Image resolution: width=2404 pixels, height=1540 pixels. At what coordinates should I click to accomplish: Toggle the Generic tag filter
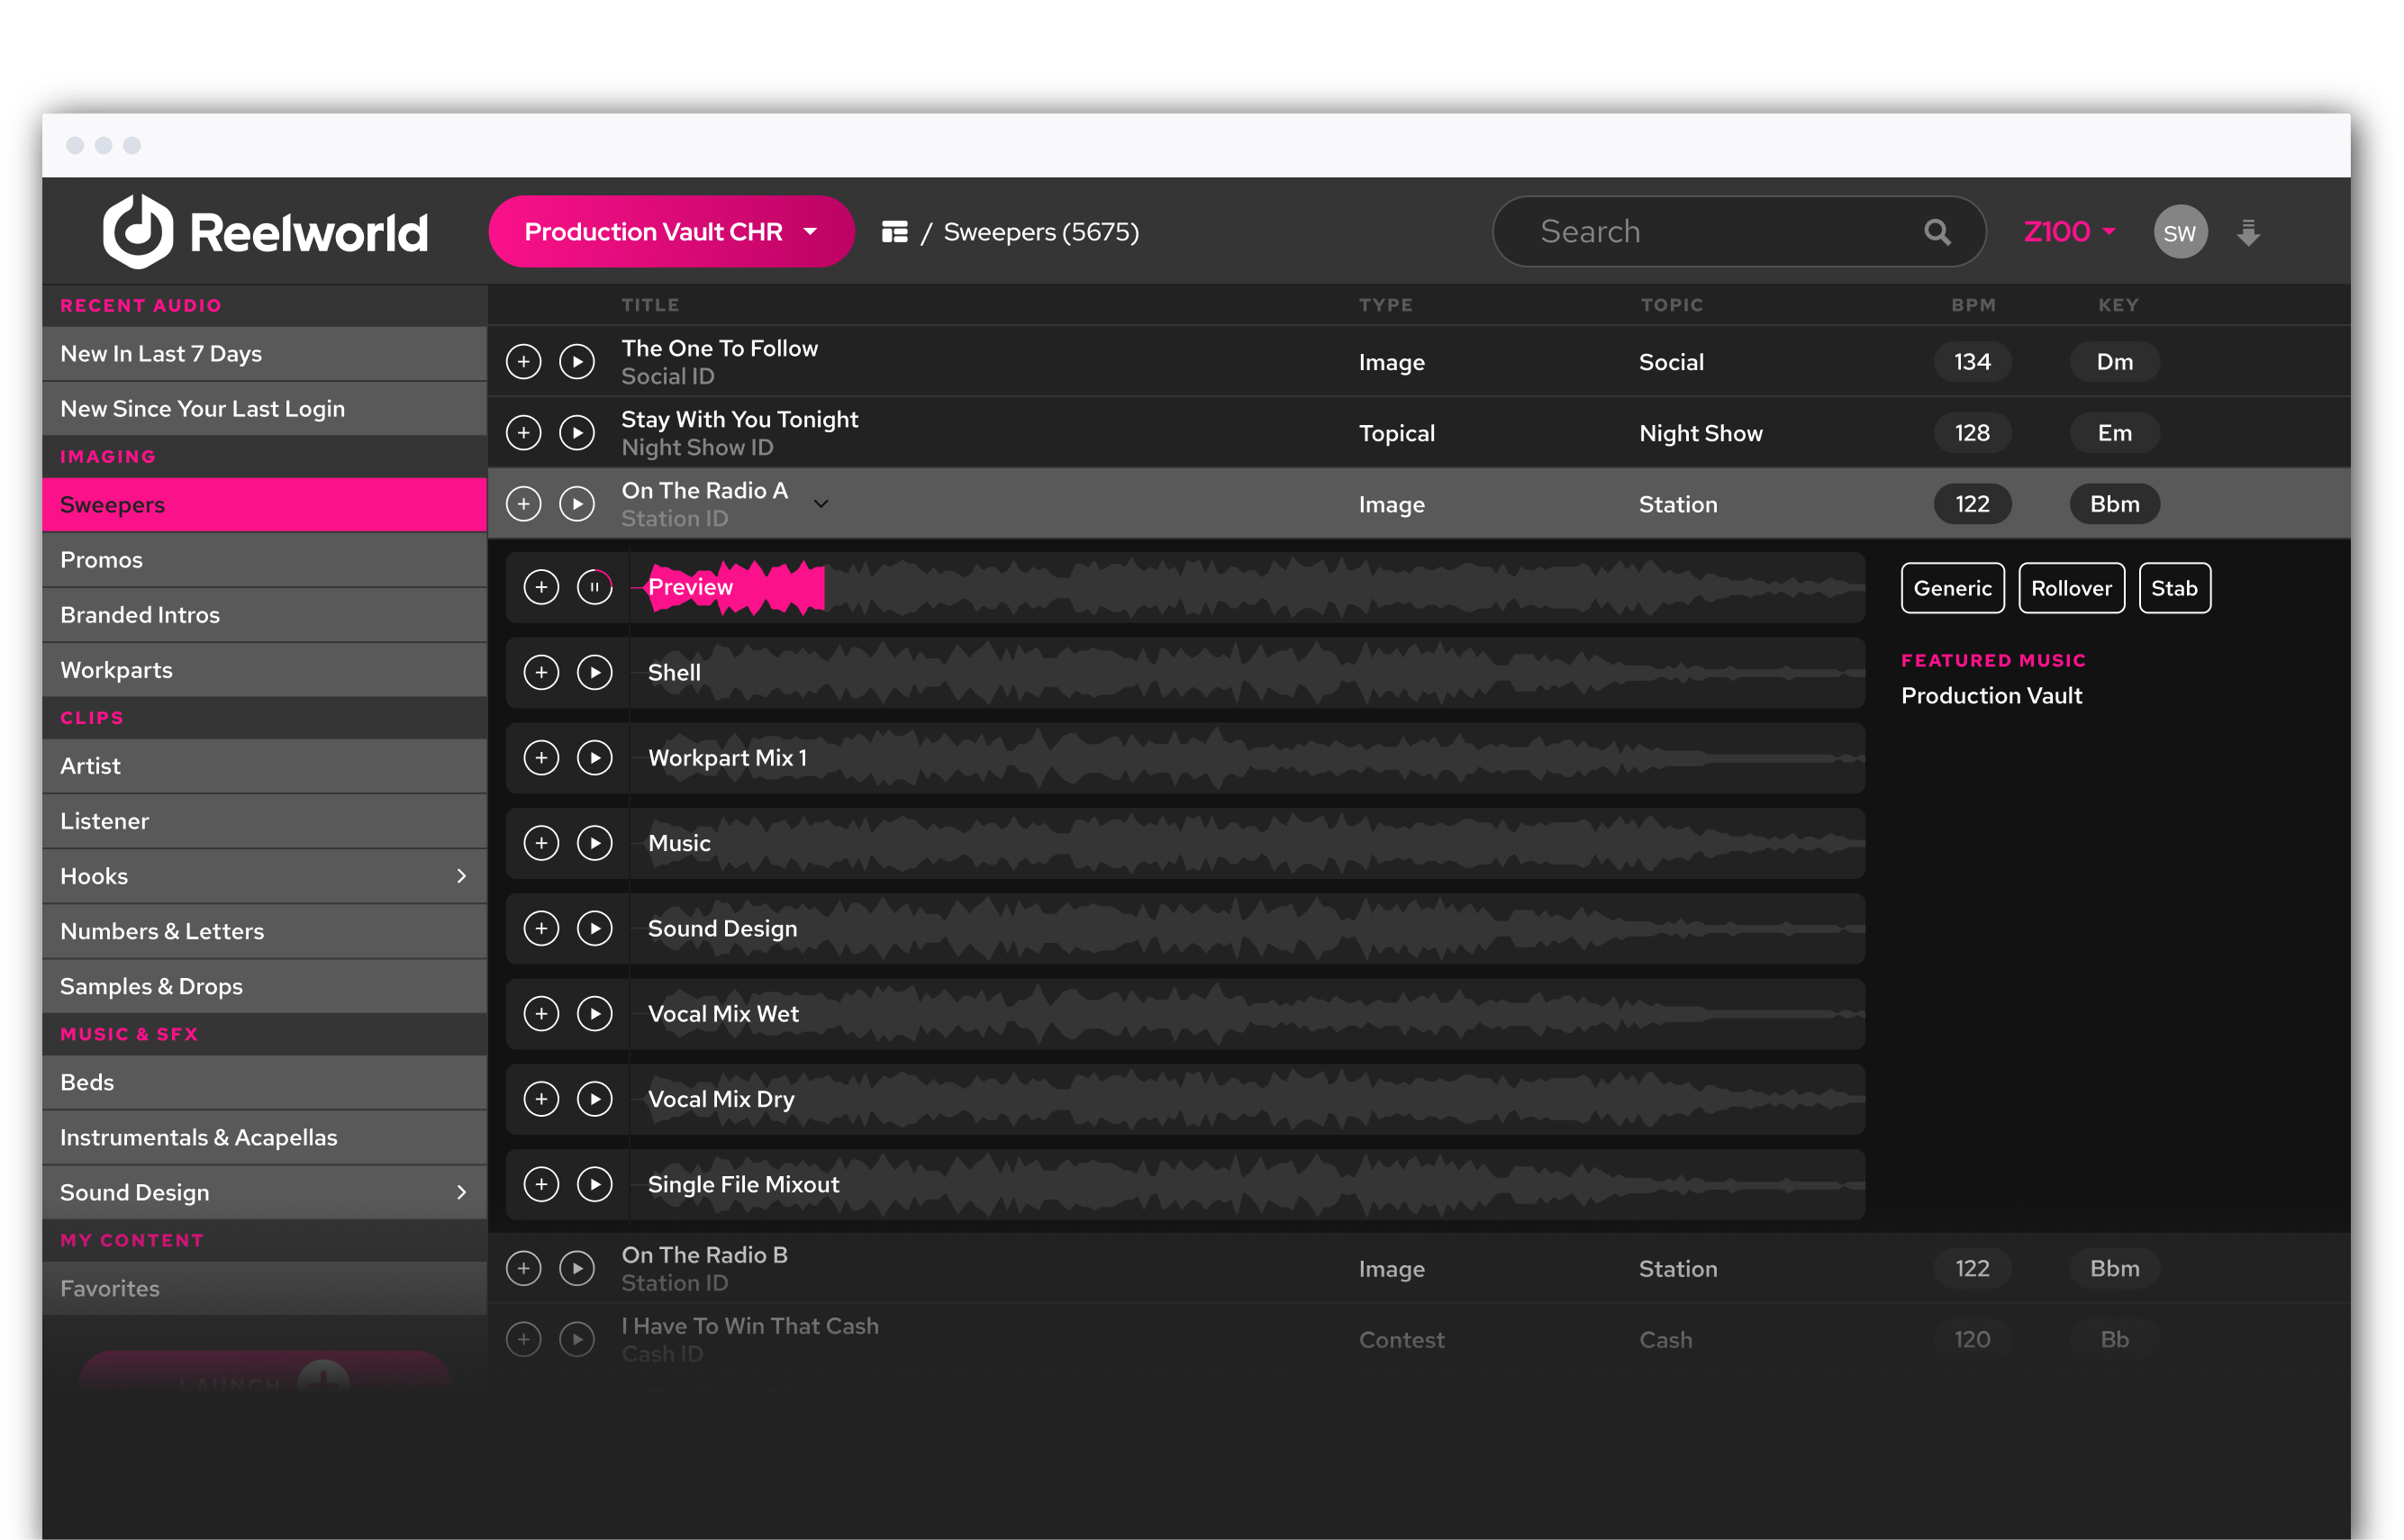pos(1952,588)
